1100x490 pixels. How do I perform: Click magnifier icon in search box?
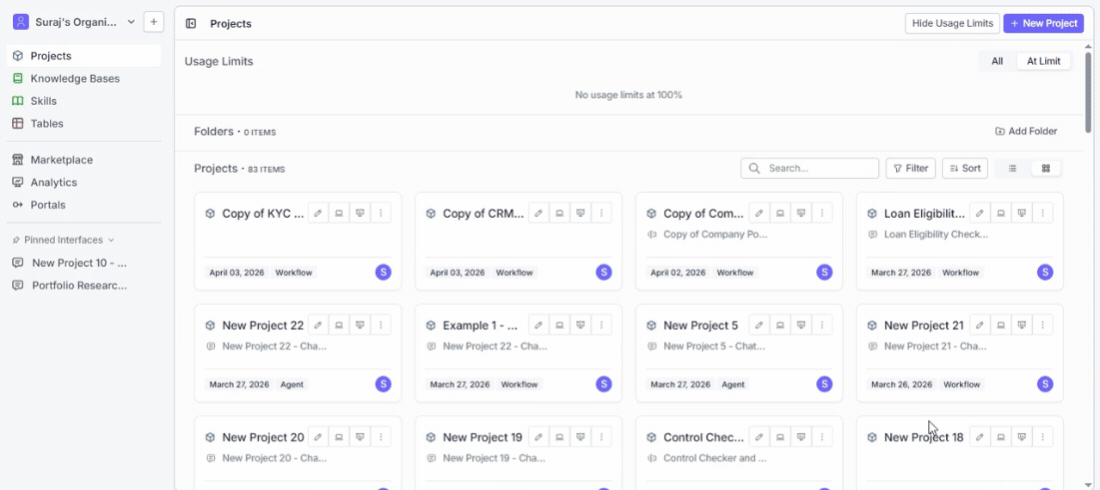pyautogui.click(x=754, y=168)
